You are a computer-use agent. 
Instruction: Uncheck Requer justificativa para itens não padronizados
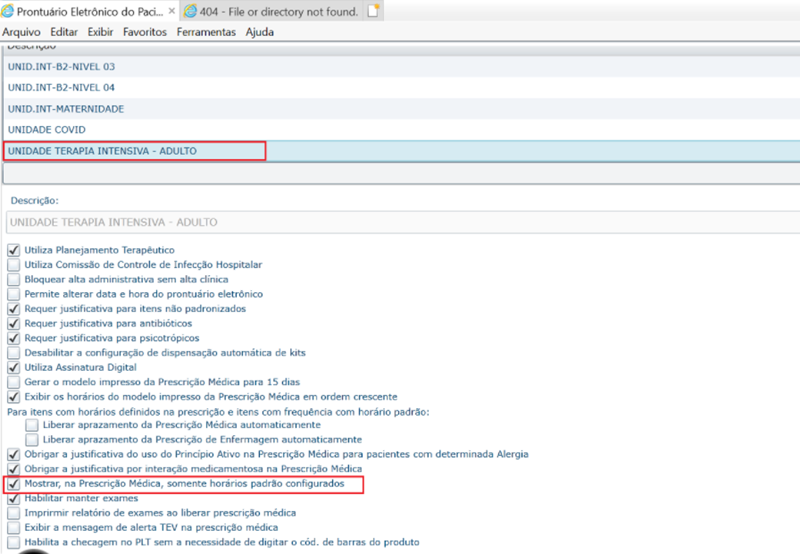tap(14, 309)
